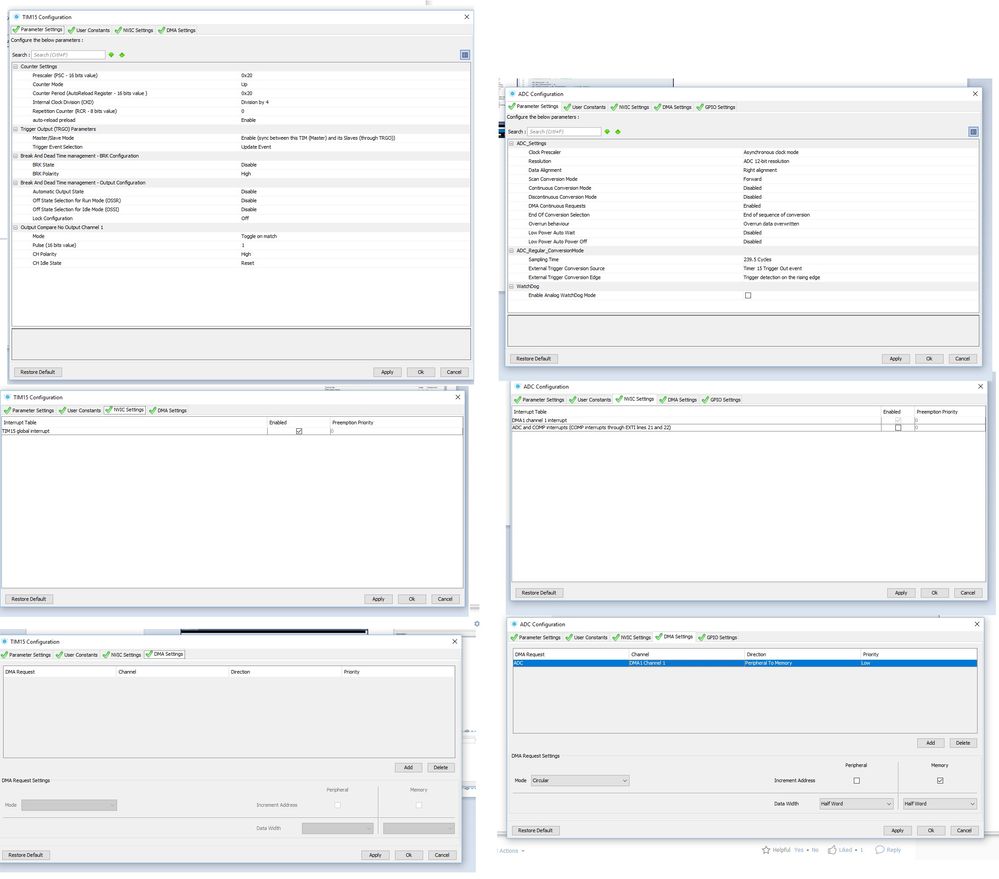Collapse Trigger Output (TRGO) Parameters group
Viewport: 999px width, 879px height.
pos(16,129)
